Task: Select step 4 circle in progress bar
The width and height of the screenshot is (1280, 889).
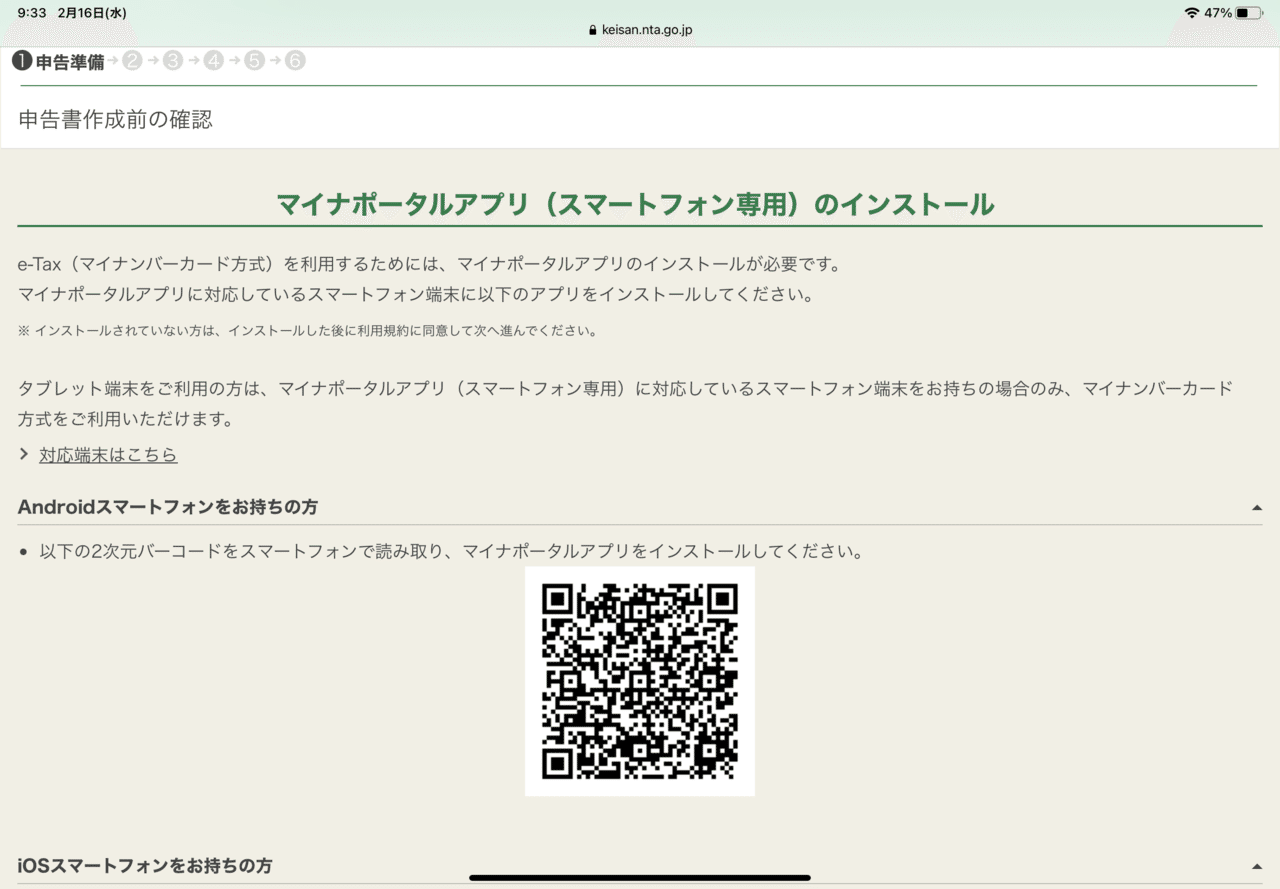Action: coord(214,61)
